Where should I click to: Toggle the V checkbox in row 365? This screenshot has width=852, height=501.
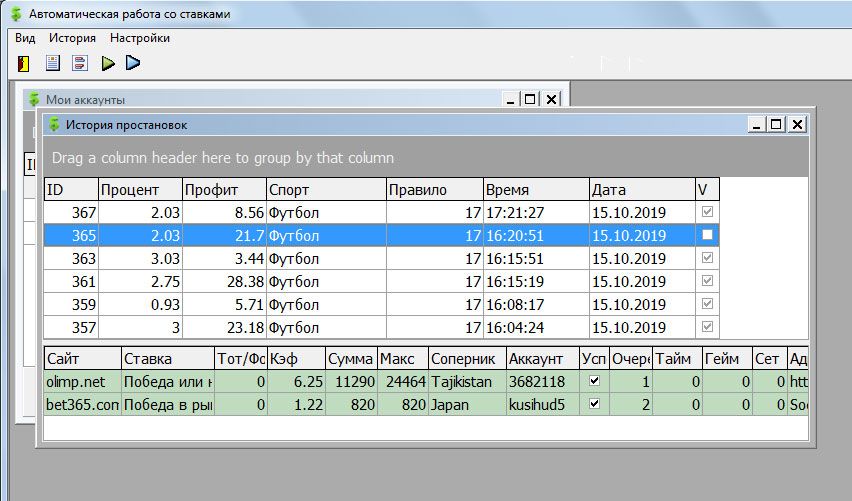(x=708, y=236)
